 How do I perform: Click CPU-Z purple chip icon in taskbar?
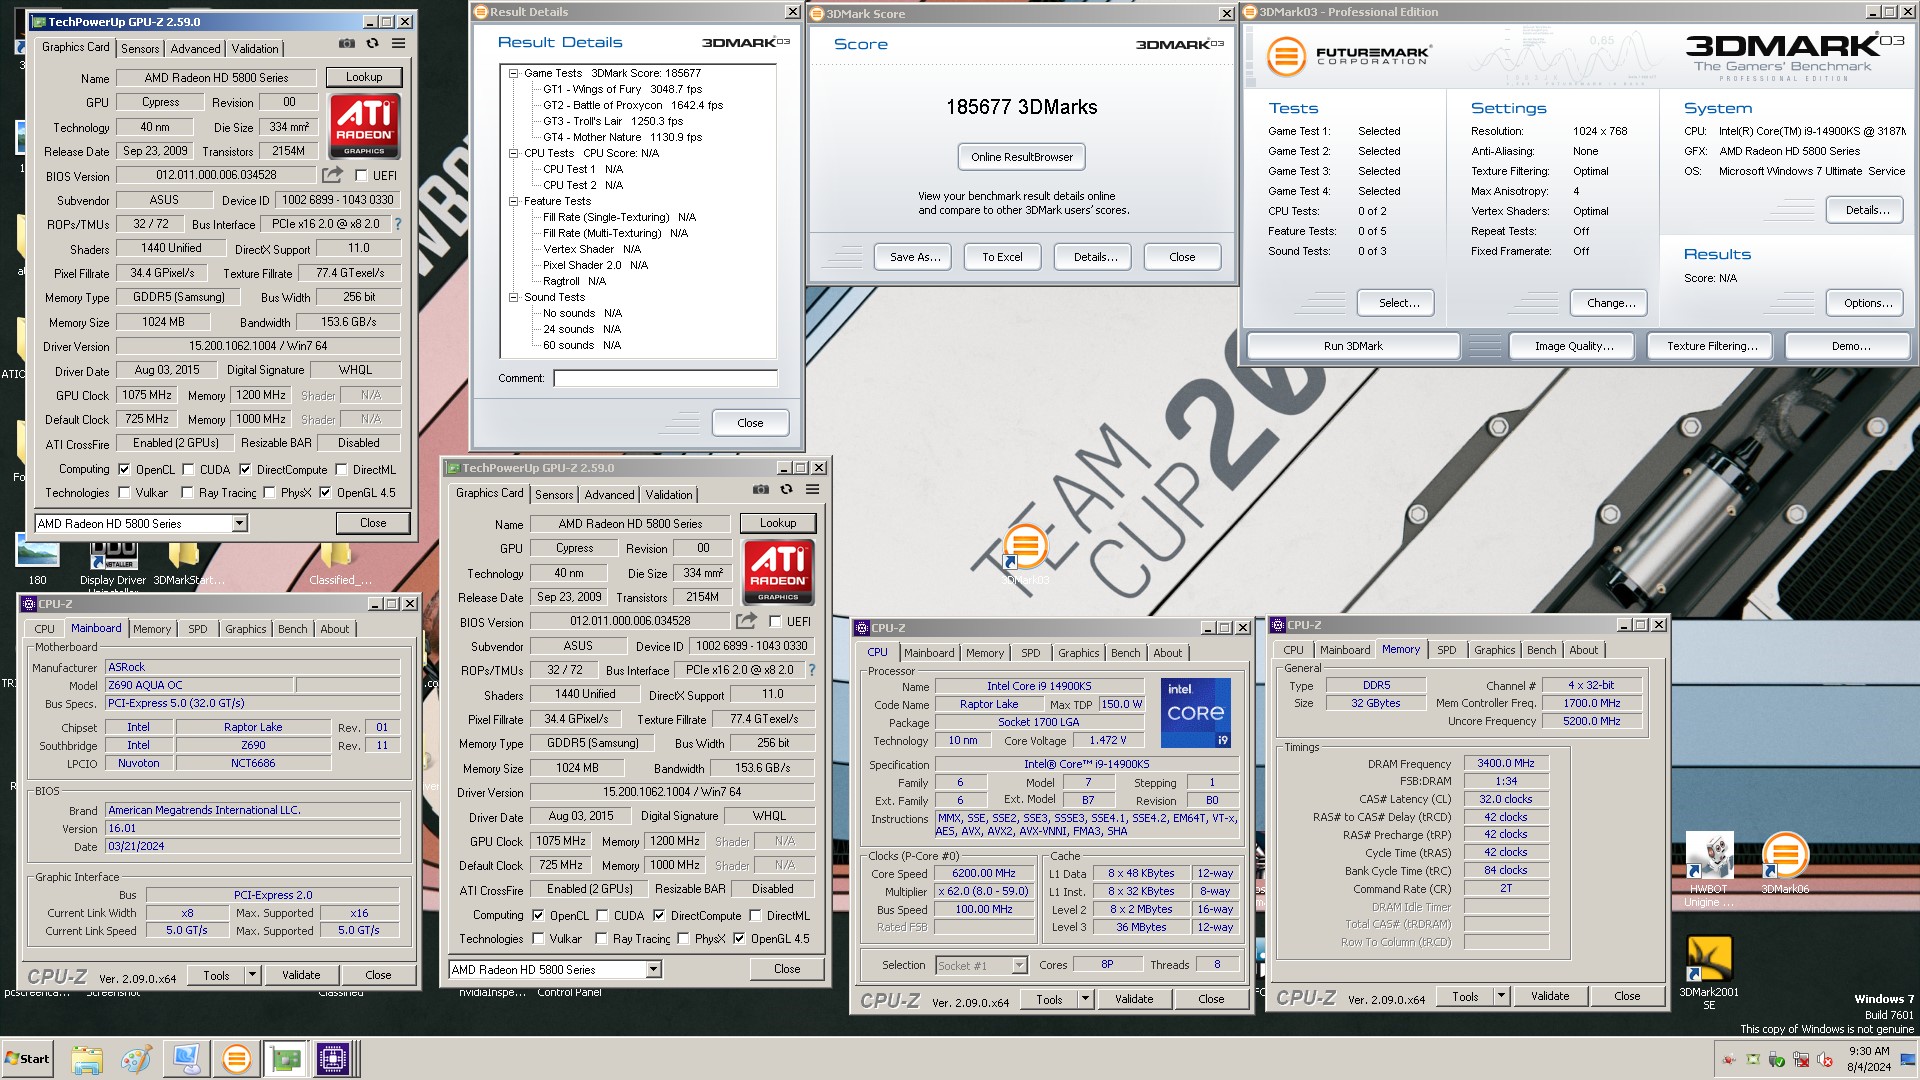click(x=333, y=1059)
